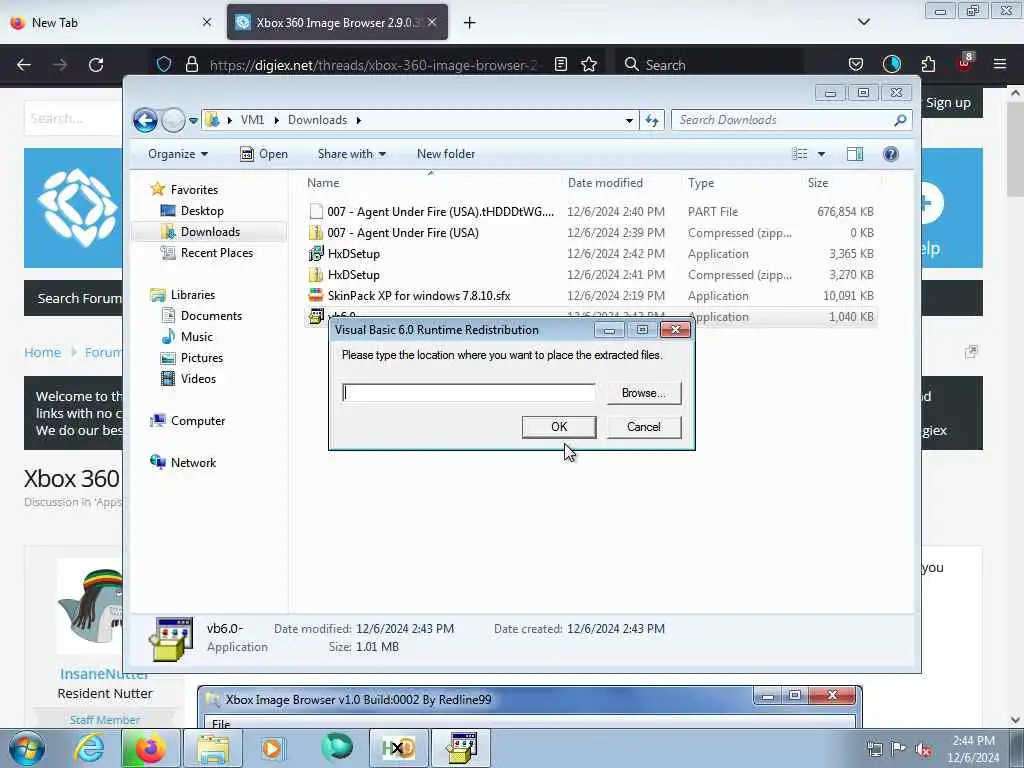List all tabs dropdown arrow
1024x768 pixels.
pyautogui.click(x=863, y=22)
